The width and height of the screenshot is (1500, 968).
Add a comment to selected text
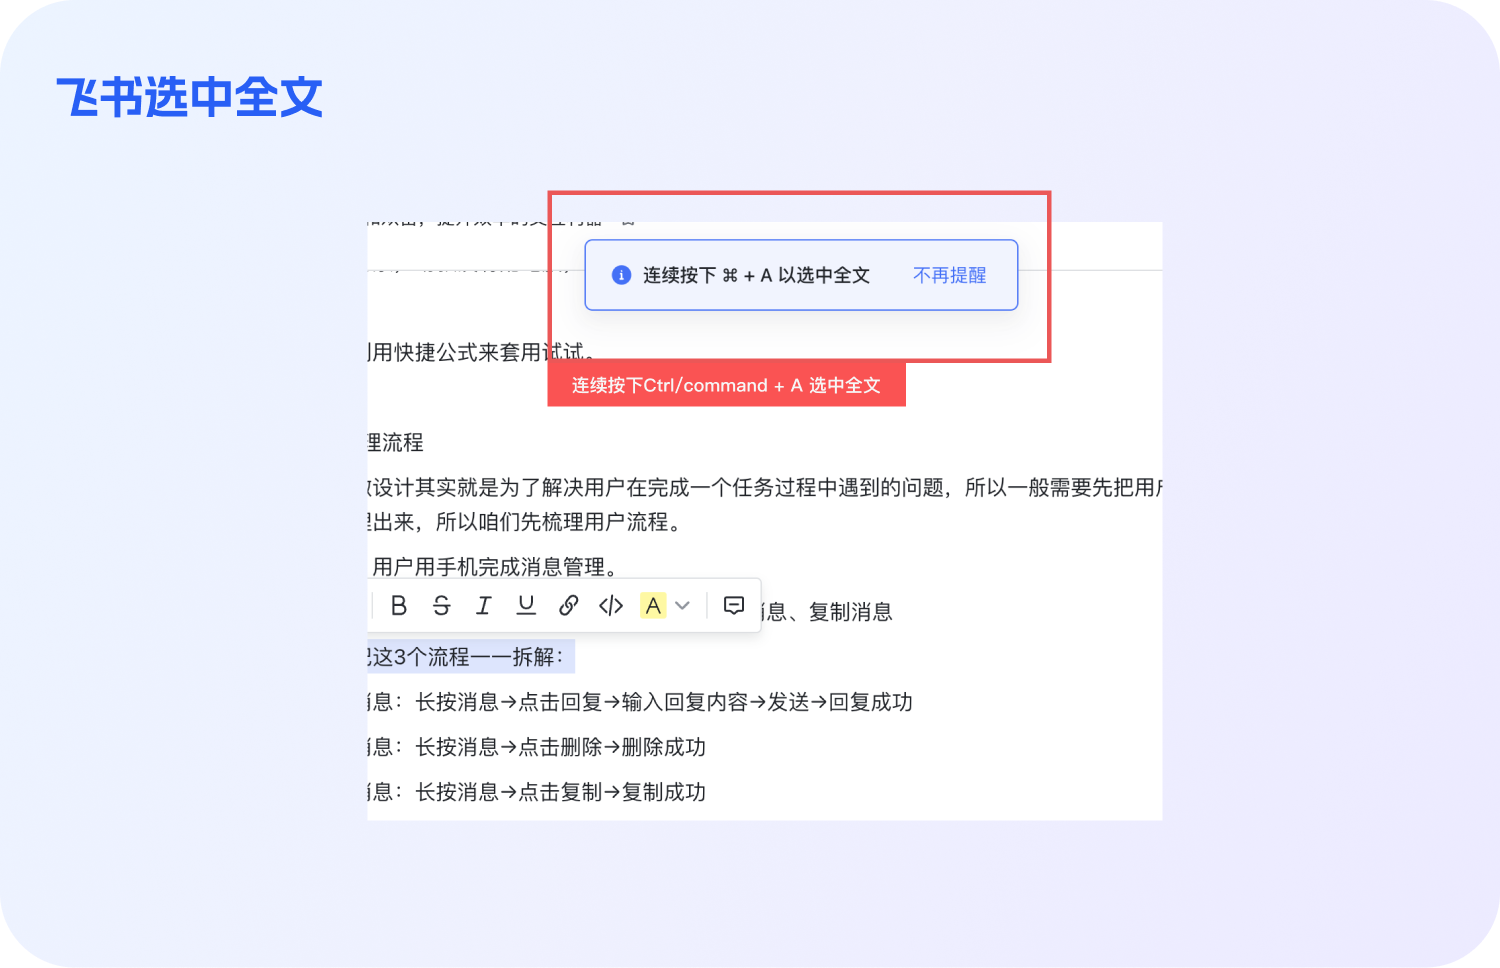[x=734, y=605]
